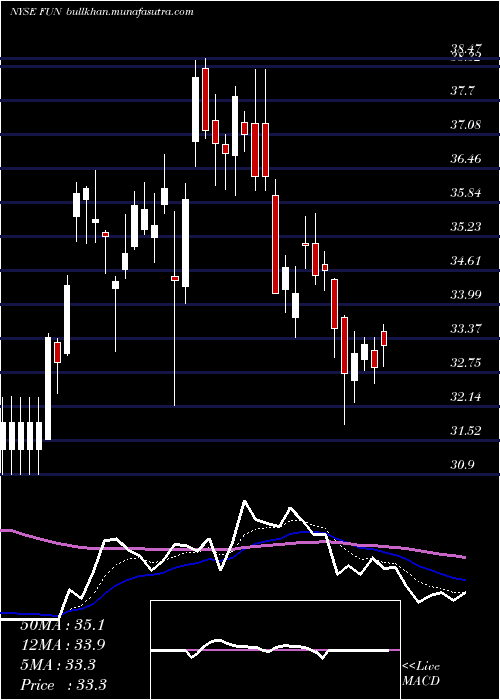Click the 'NYSE FUN bullkhan.munafasutra.com' chart title

point(101,12)
